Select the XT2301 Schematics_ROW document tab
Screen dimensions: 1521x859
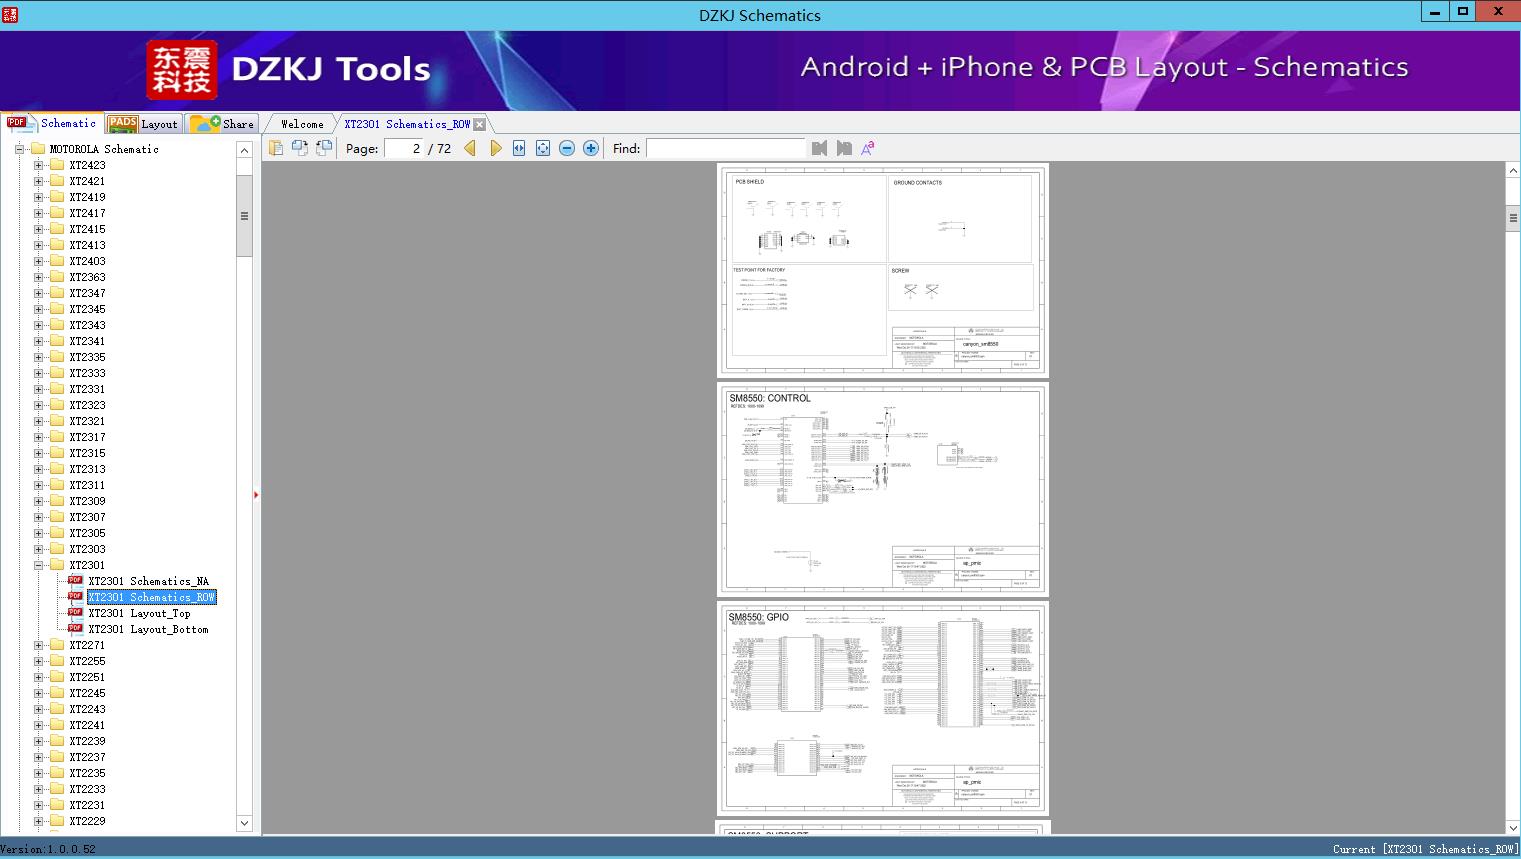[x=407, y=124]
